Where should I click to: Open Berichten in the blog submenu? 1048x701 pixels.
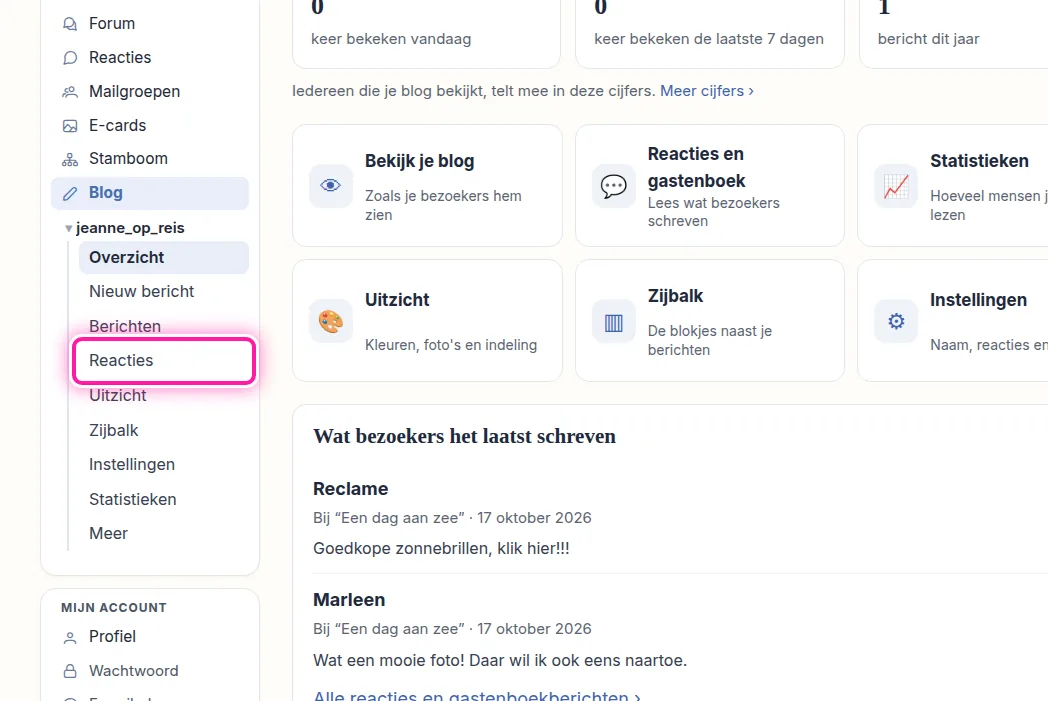125,326
